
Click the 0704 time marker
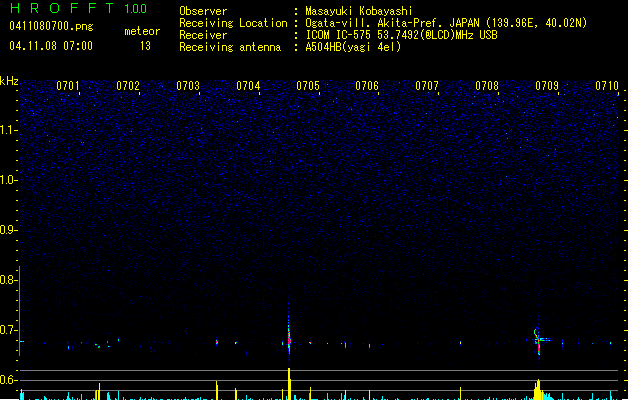point(248,86)
